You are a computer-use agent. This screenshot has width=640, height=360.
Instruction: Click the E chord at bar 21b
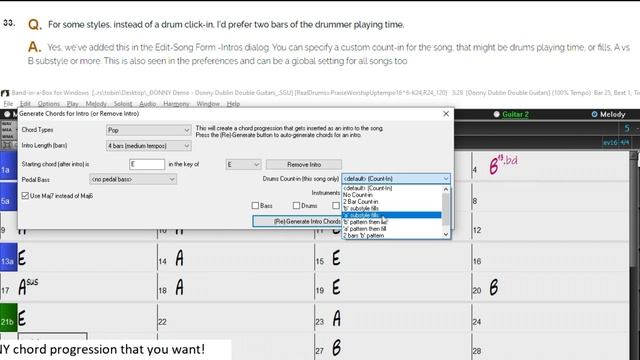point(22,318)
